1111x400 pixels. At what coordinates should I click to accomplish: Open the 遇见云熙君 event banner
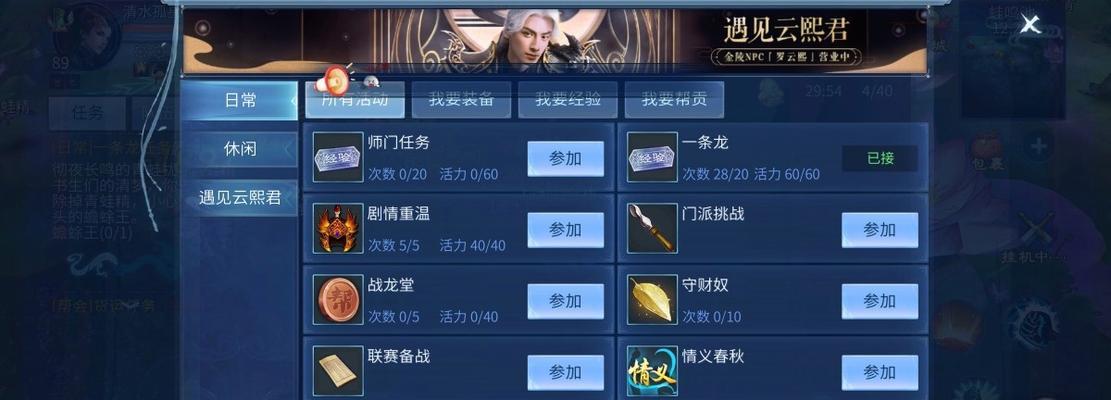coord(555,40)
